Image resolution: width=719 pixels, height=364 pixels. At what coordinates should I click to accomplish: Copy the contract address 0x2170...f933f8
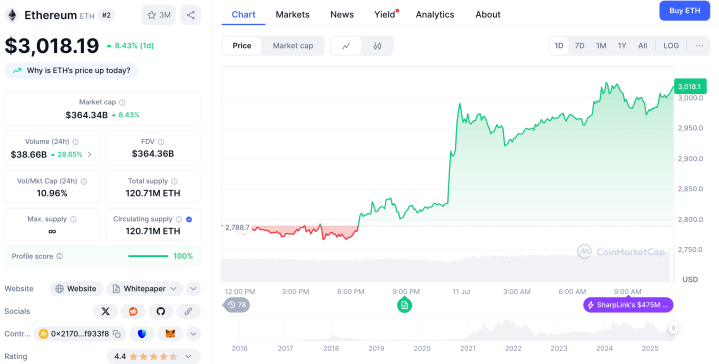117,334
